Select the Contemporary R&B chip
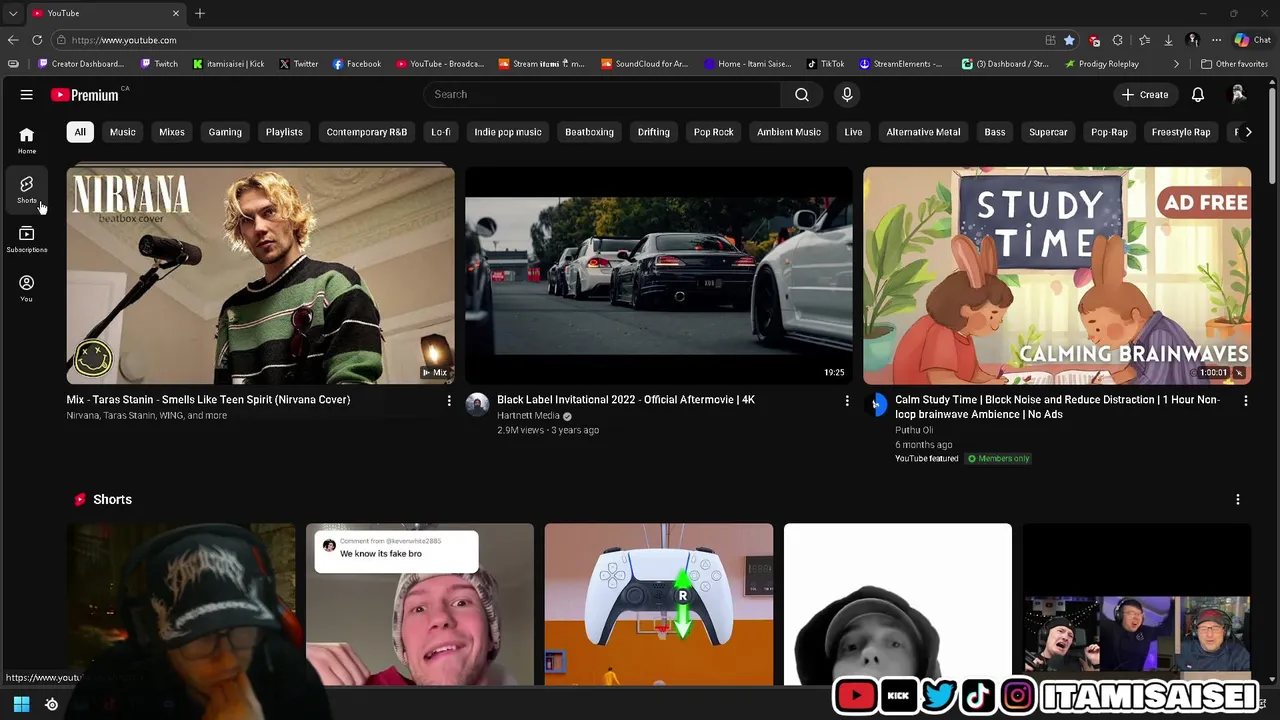Viewport: 1280px width, 720px height. (x=367, y=132)
